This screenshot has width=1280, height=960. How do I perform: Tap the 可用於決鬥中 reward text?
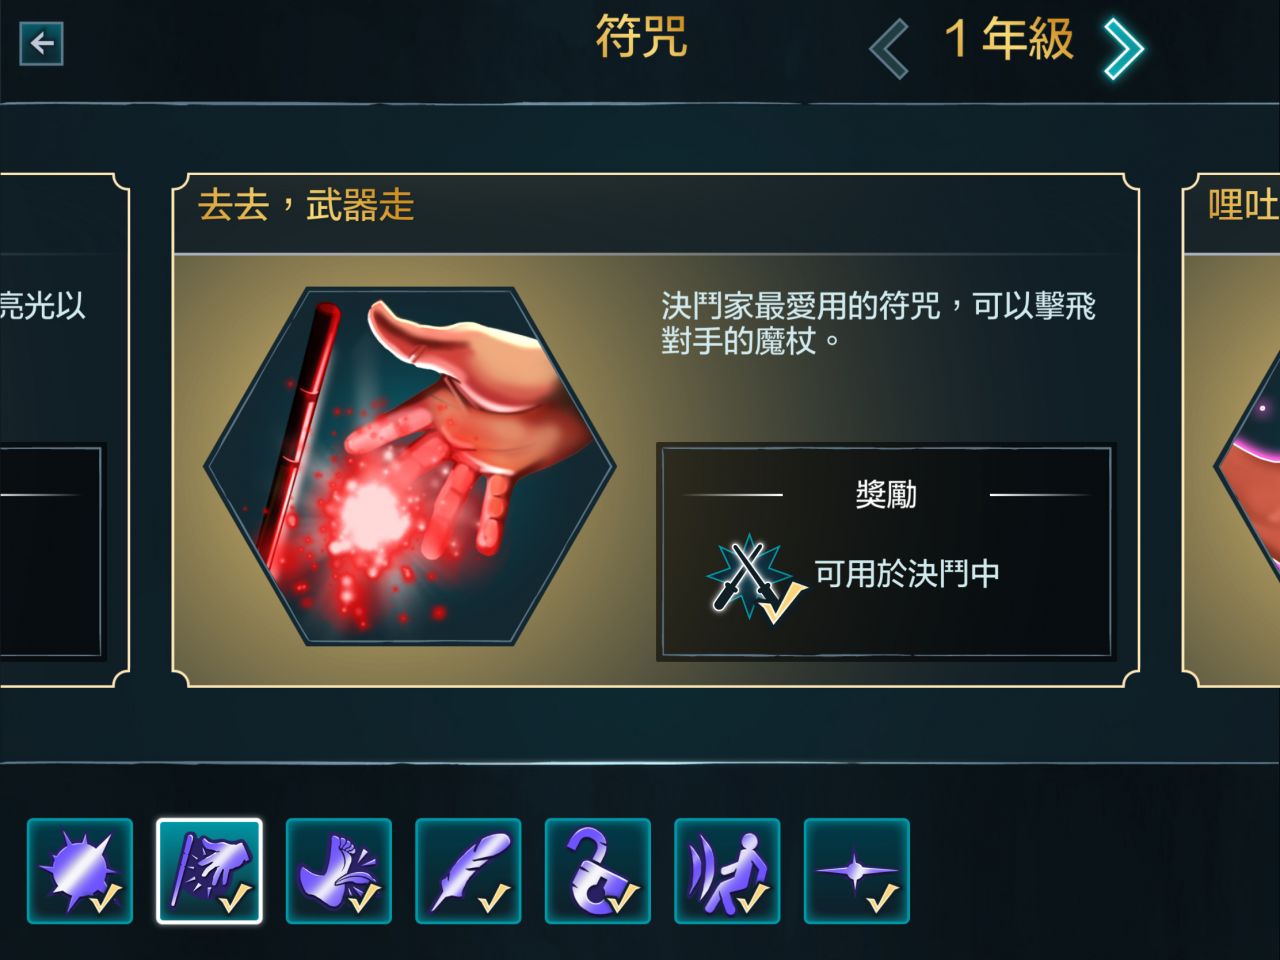[x=907, y=573]
